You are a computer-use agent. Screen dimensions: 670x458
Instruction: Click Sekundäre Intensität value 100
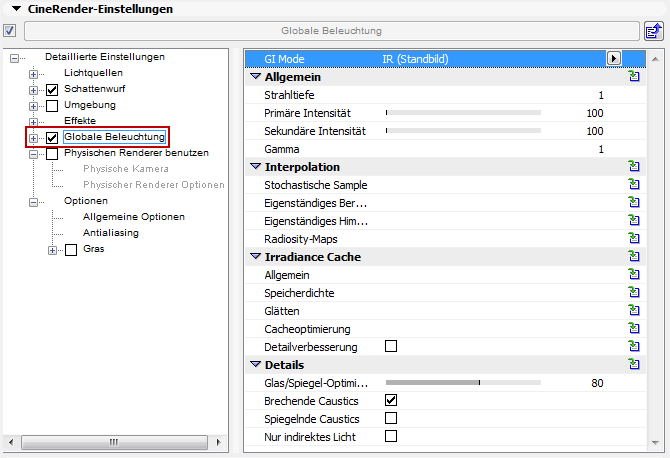tap(594, 131)
